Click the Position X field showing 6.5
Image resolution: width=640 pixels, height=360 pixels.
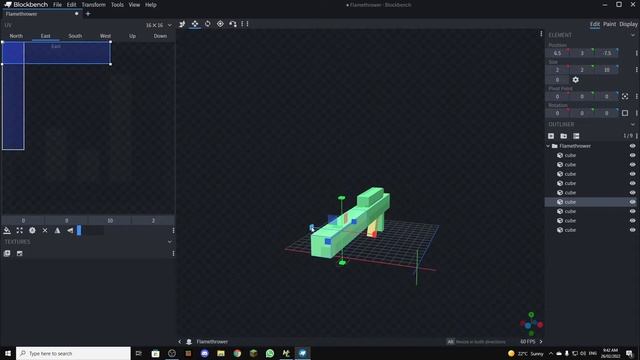click(557, 53)
